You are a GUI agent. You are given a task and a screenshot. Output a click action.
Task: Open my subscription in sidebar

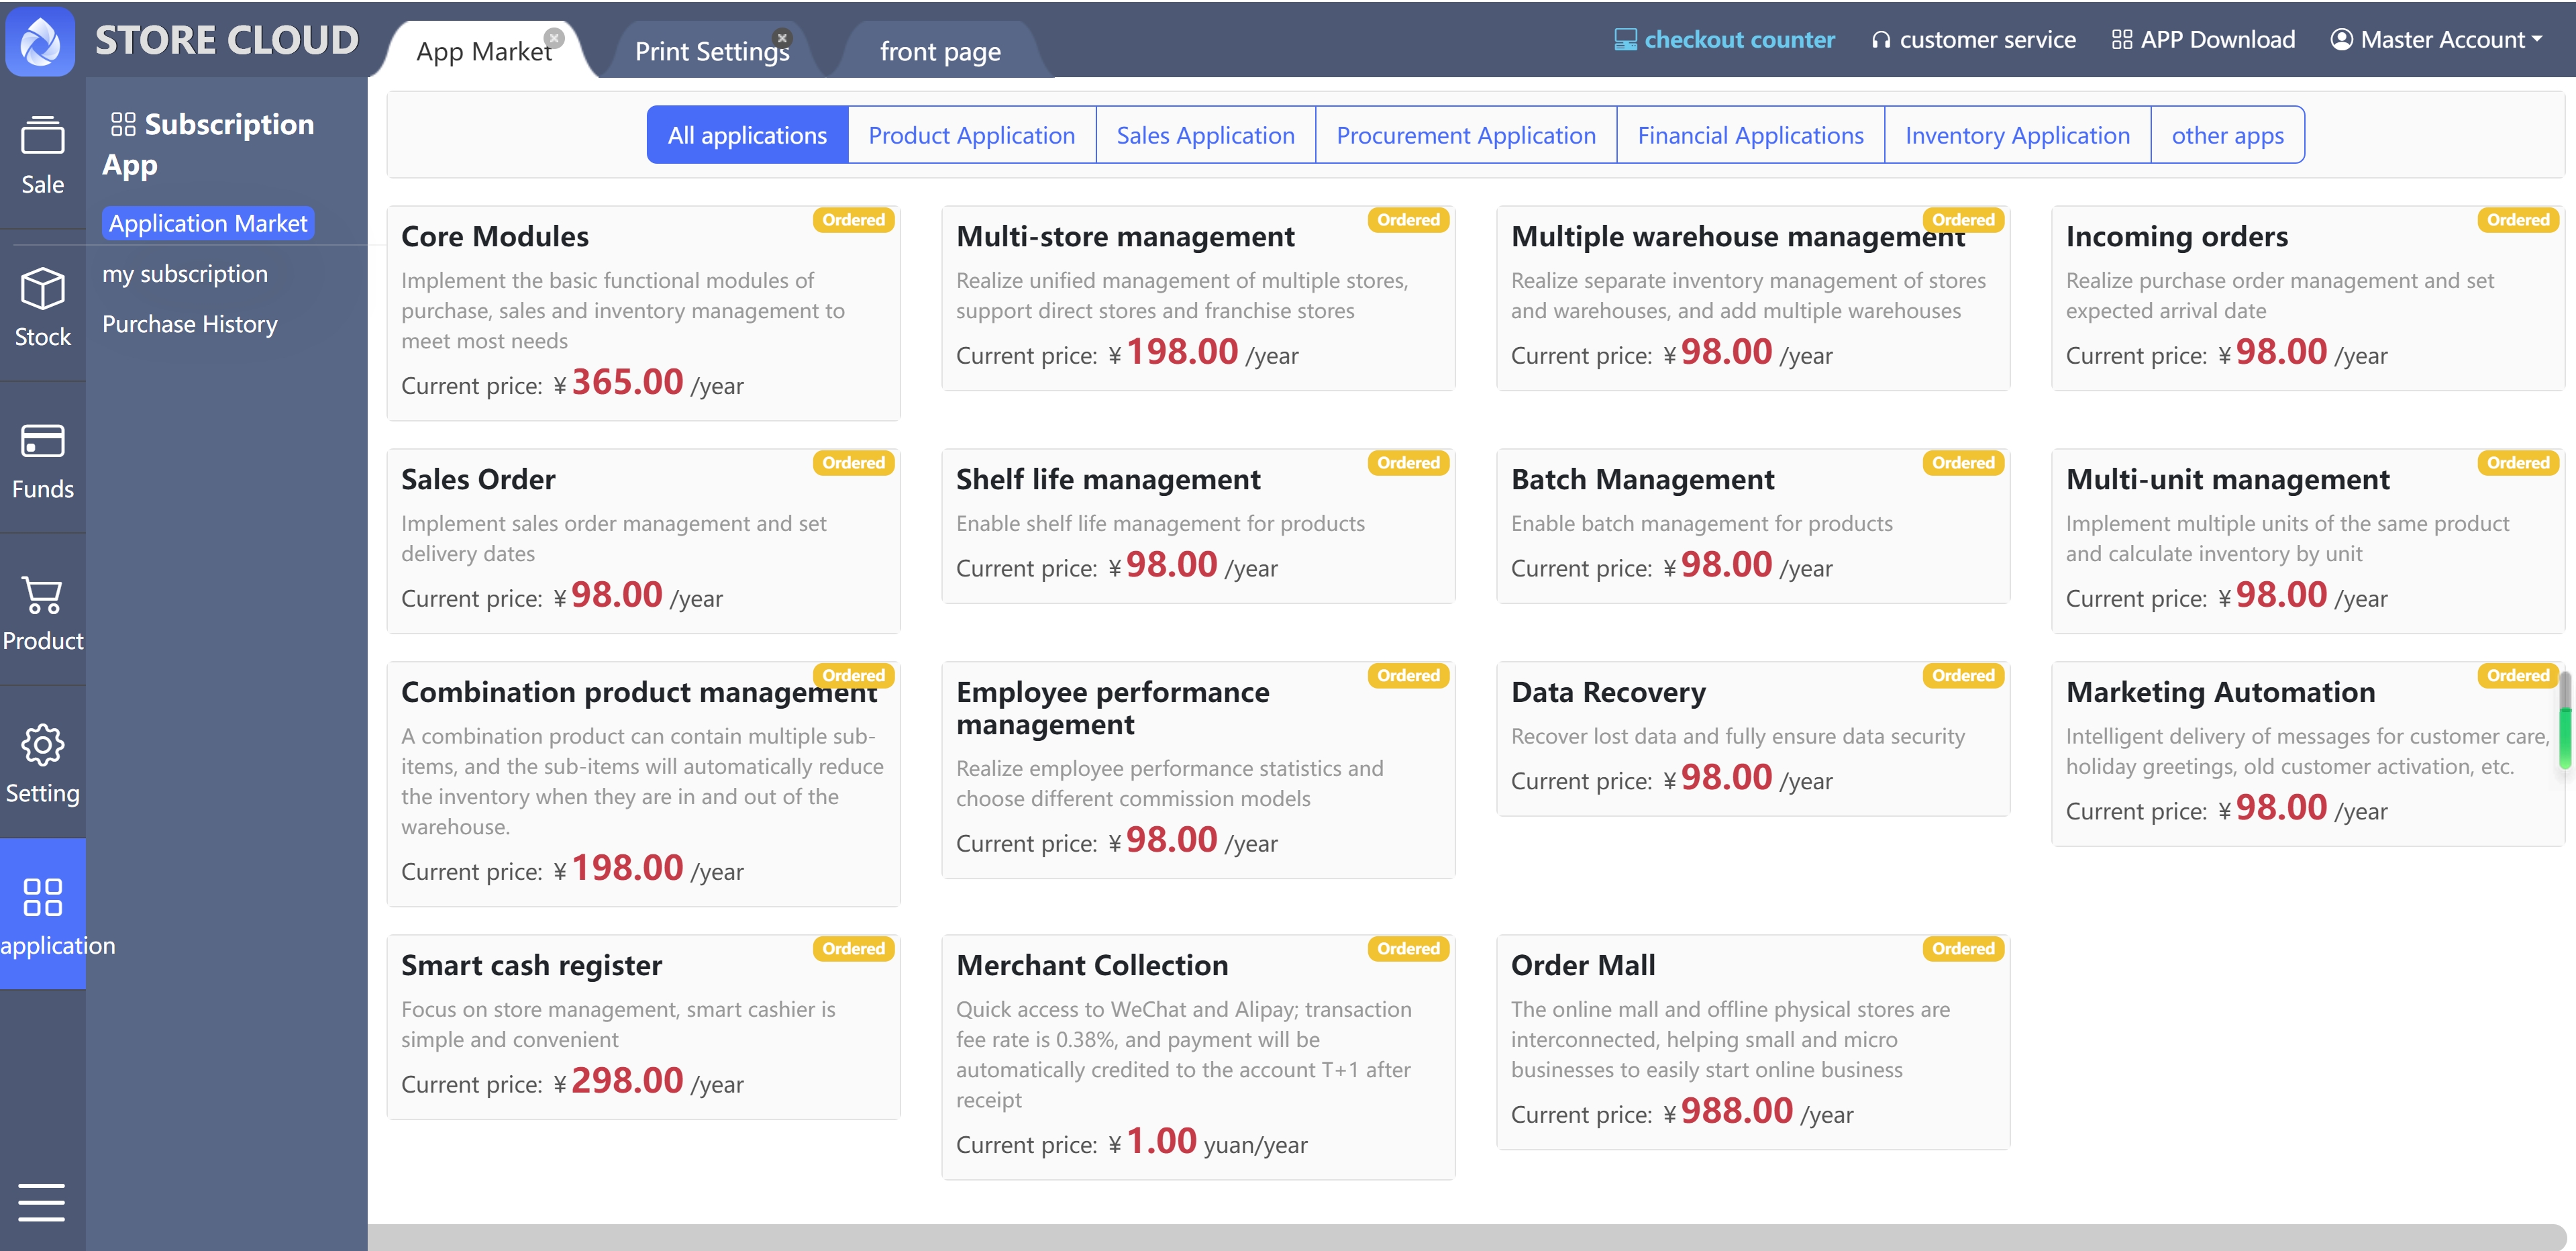tap(185, 274)
